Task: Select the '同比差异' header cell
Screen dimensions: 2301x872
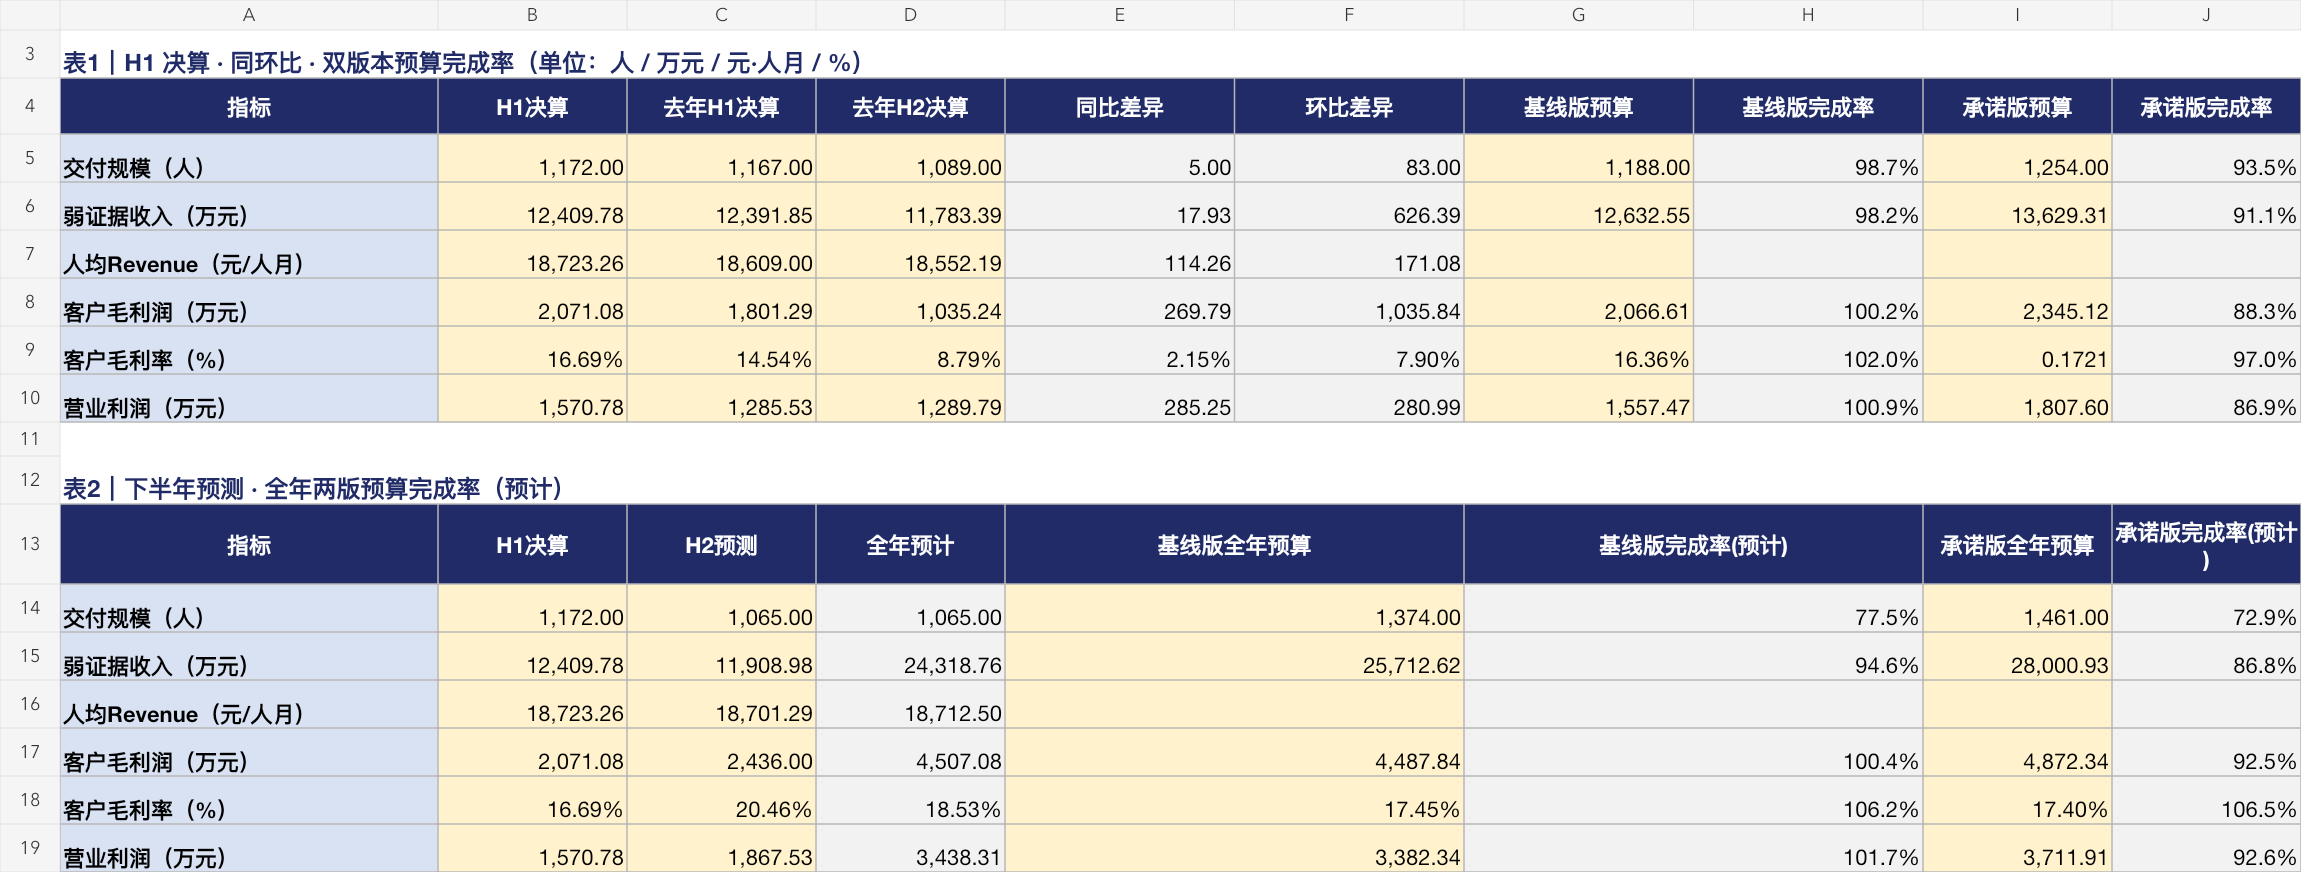Action: tap(1120, 107)
